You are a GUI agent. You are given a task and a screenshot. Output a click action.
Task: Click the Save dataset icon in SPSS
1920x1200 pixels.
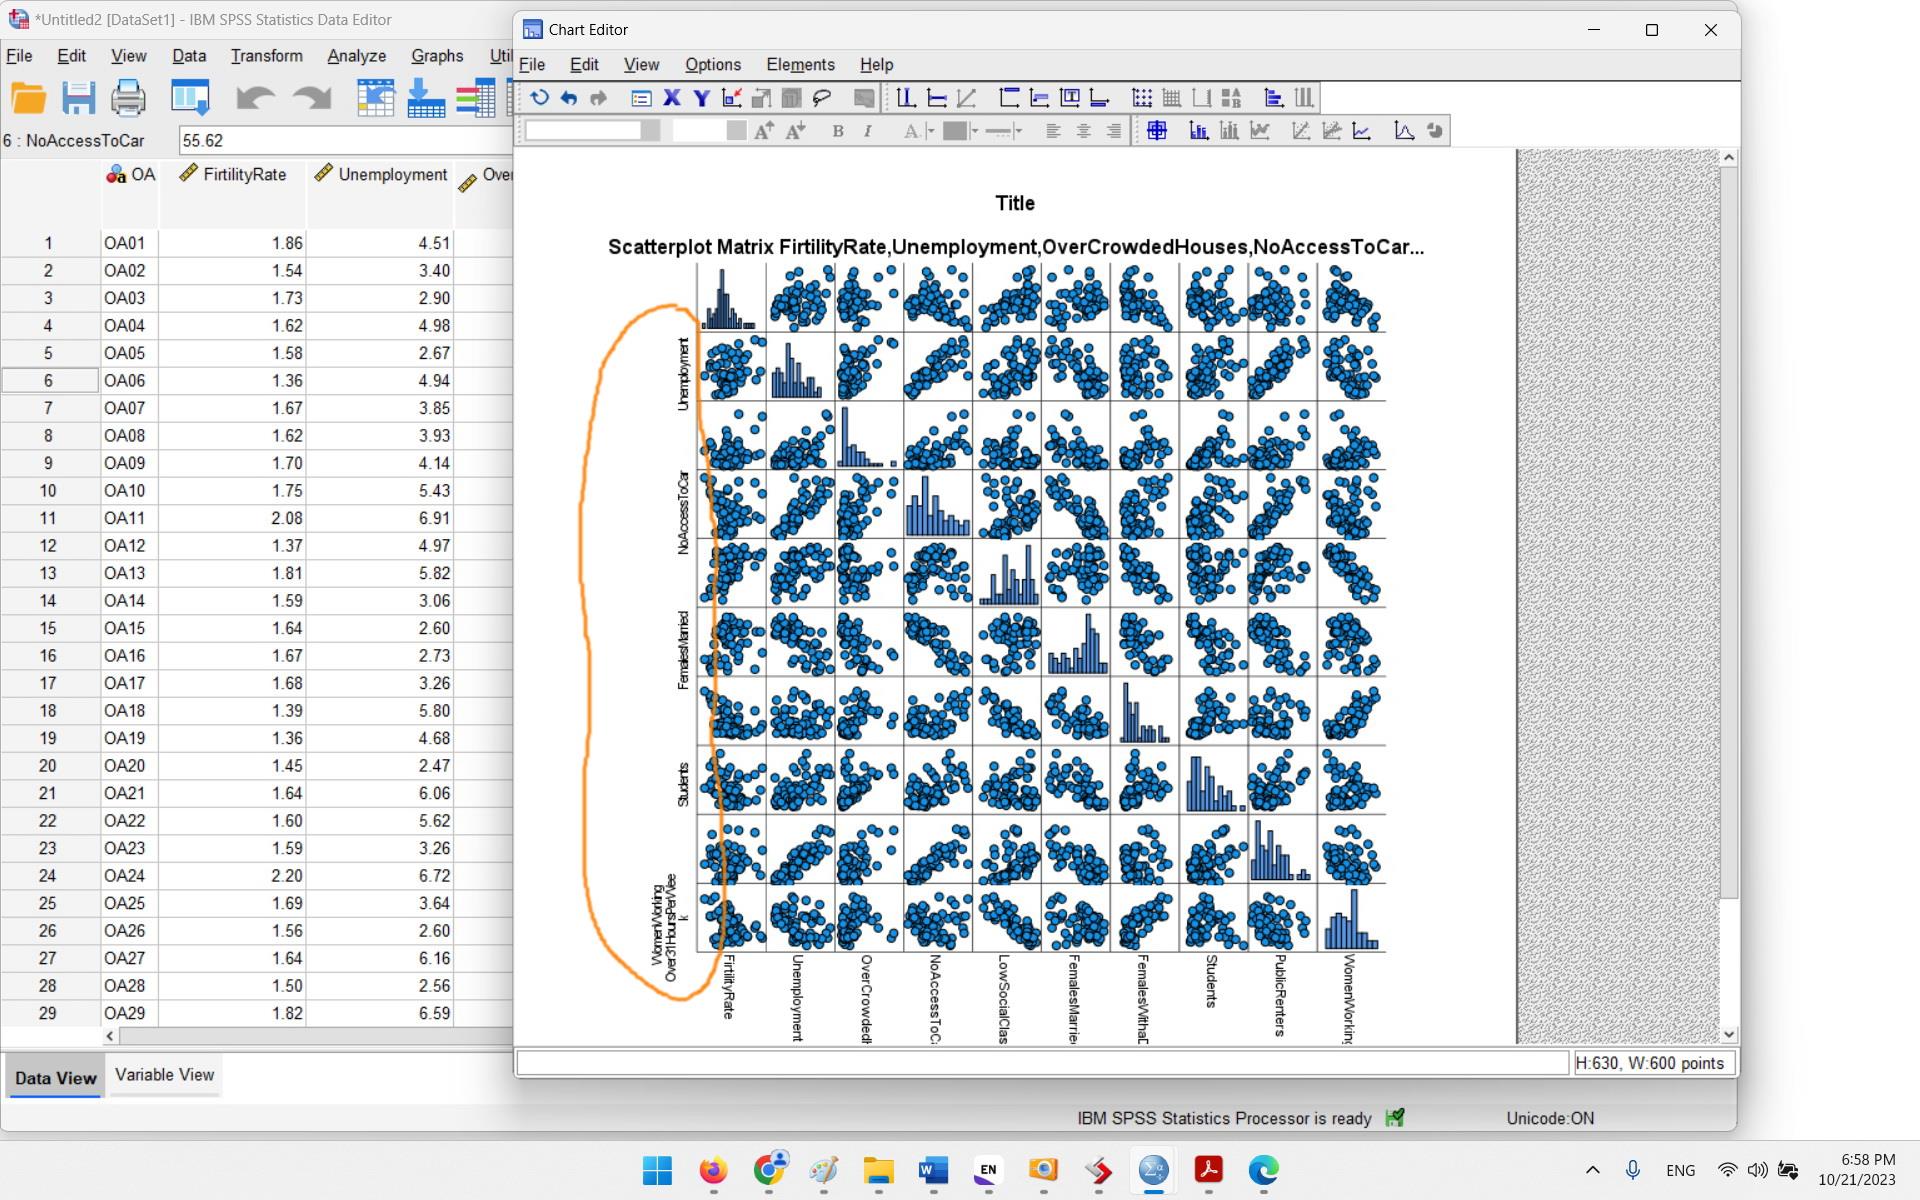(77, 98)
